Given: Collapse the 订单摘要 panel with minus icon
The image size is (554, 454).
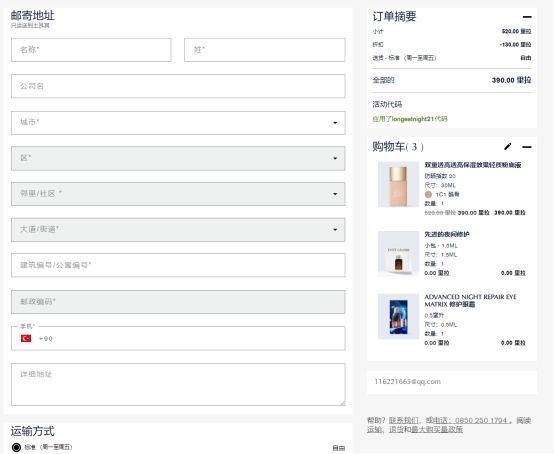Looking at the screenshot, I should tap(527, 17).
